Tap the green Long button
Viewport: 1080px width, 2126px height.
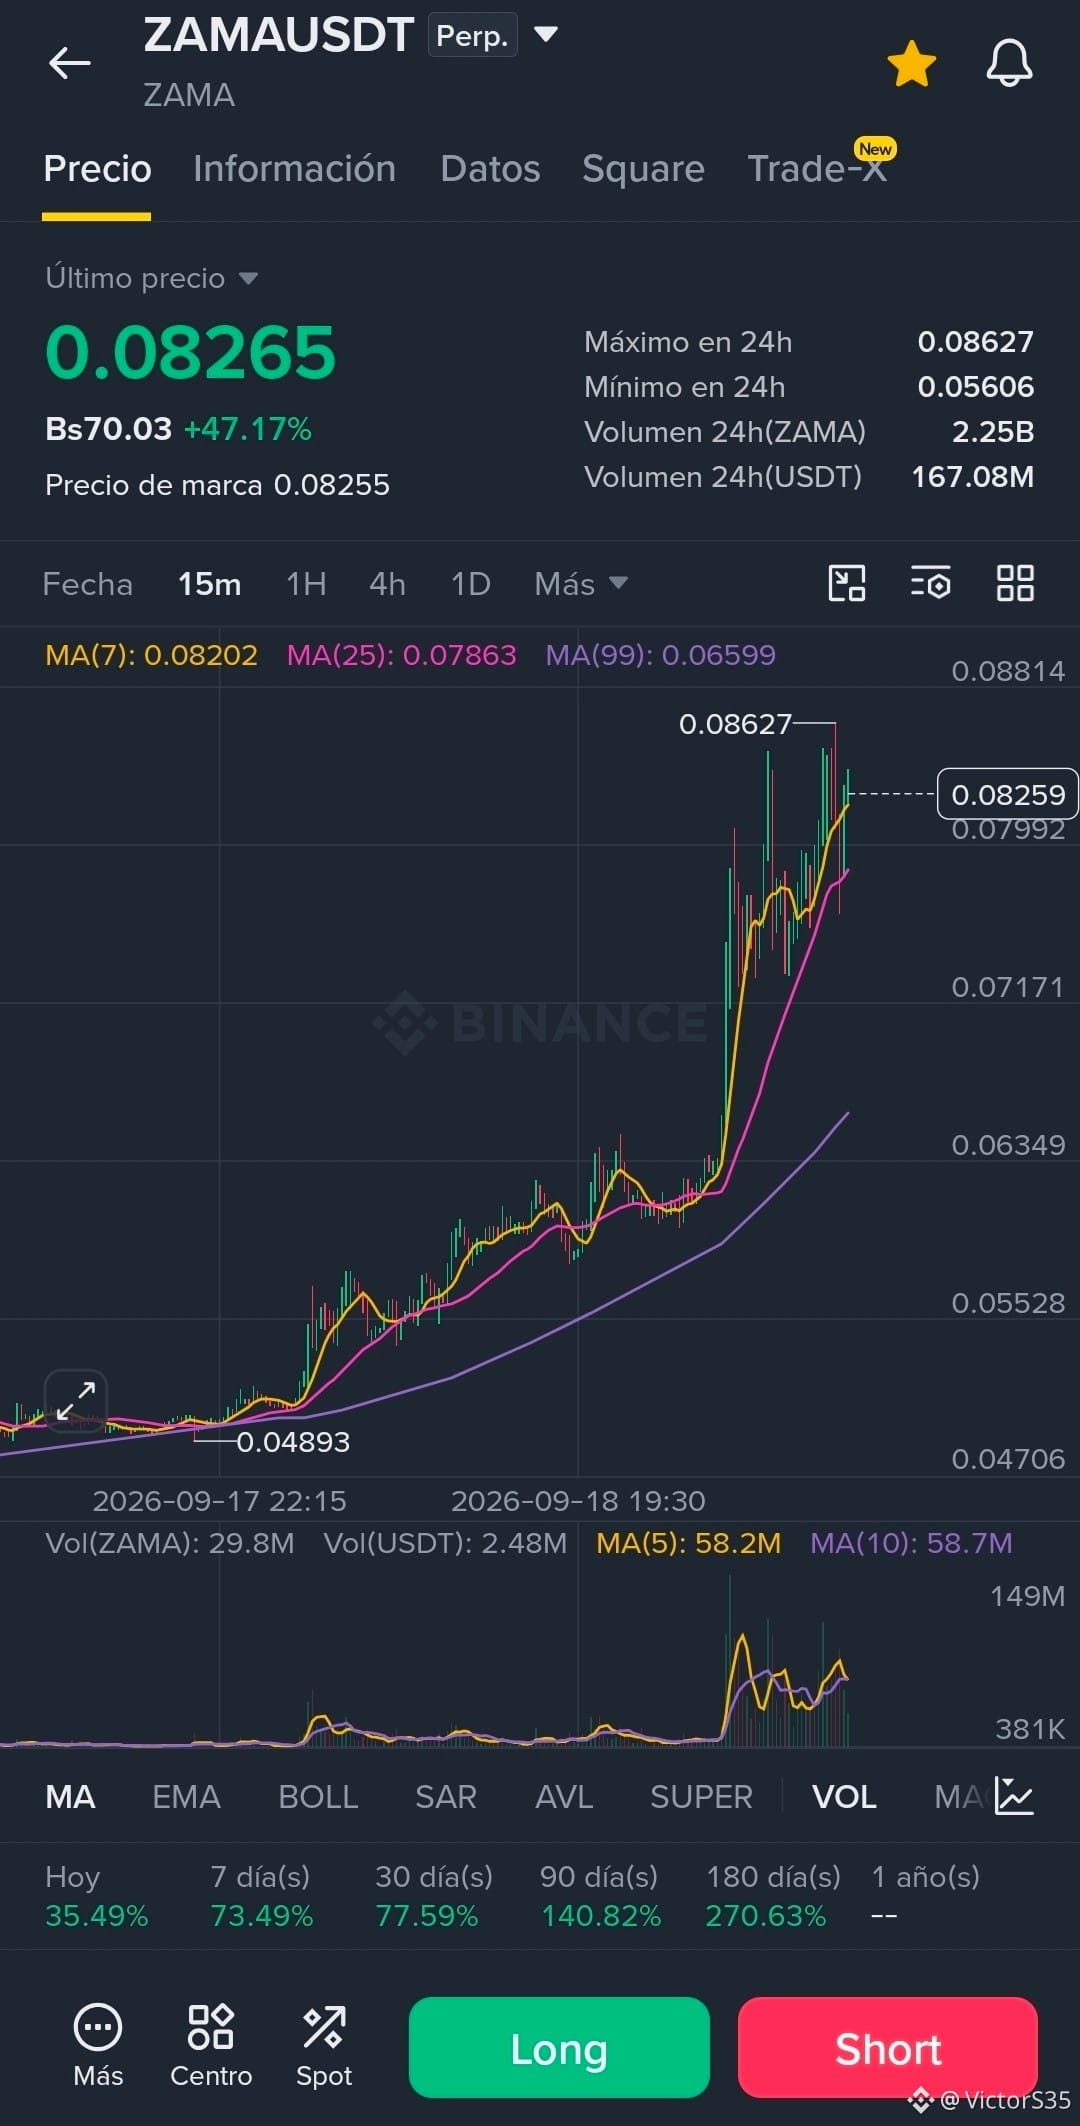(x=559, y=2047)
